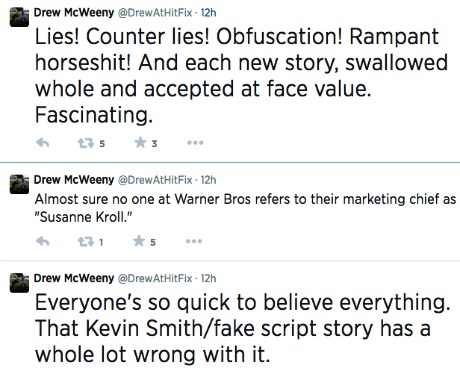The width and height of the screenshot is (460, 374).
Task: Open 12h timestamp of 'Susanne Kroll' tweet
Action: pos(208,180)
